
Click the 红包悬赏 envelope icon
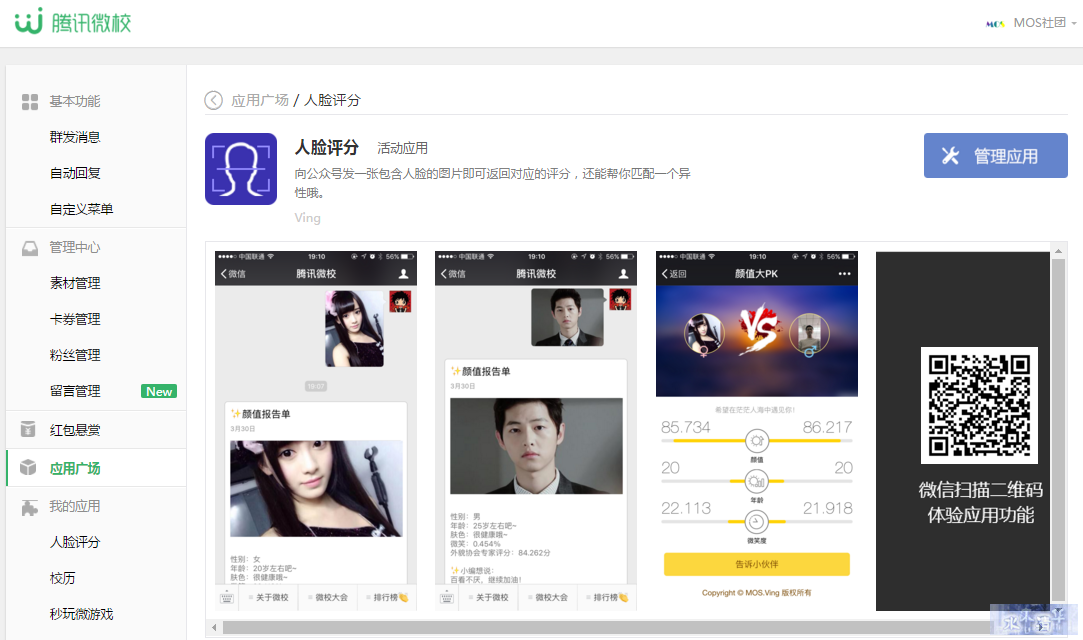tap(28, 429)
